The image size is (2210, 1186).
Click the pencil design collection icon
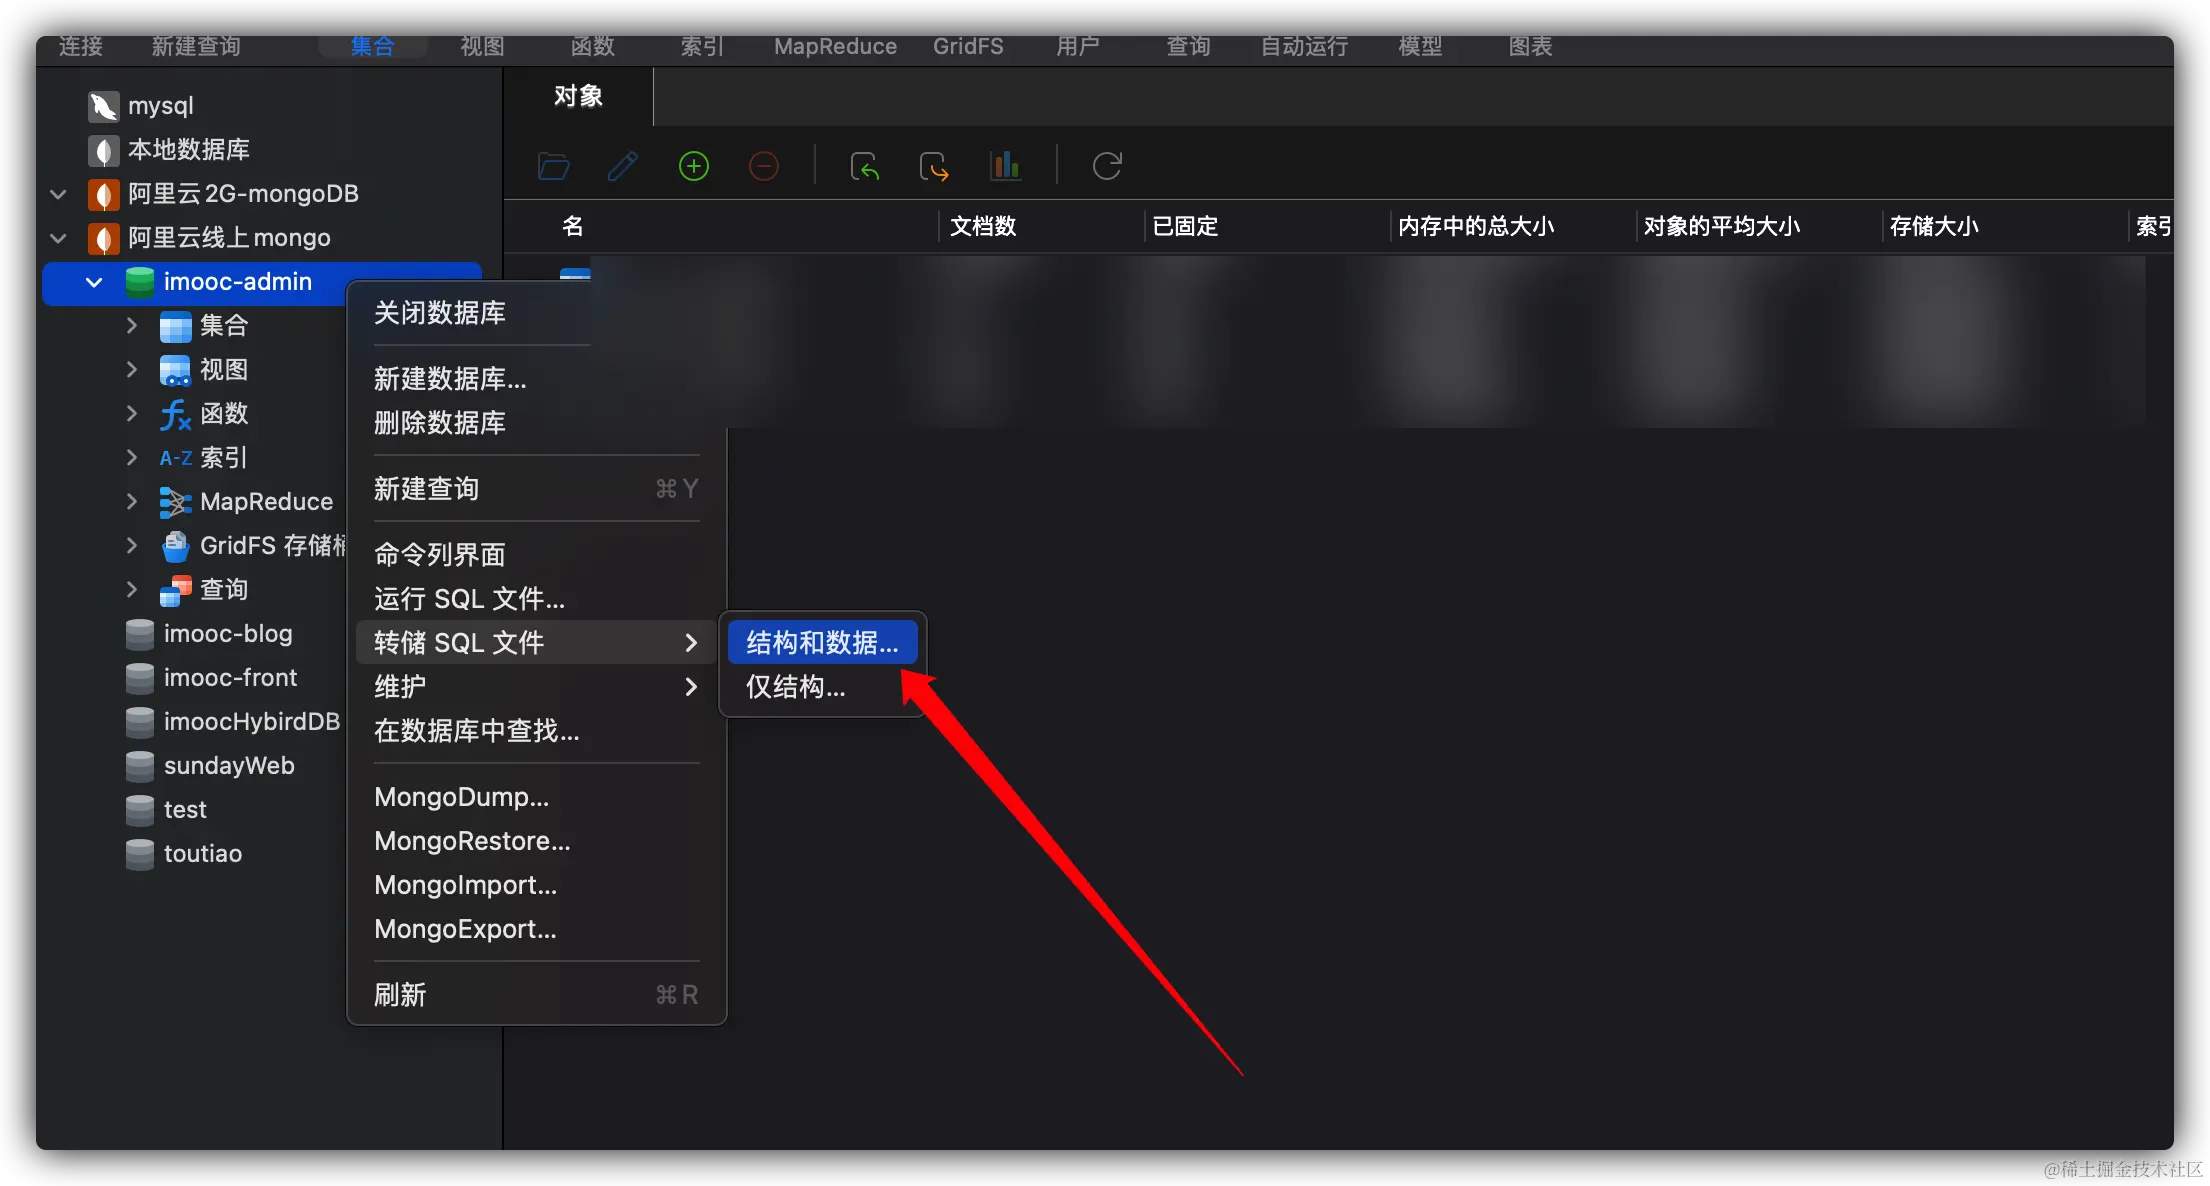coord(623,166)
